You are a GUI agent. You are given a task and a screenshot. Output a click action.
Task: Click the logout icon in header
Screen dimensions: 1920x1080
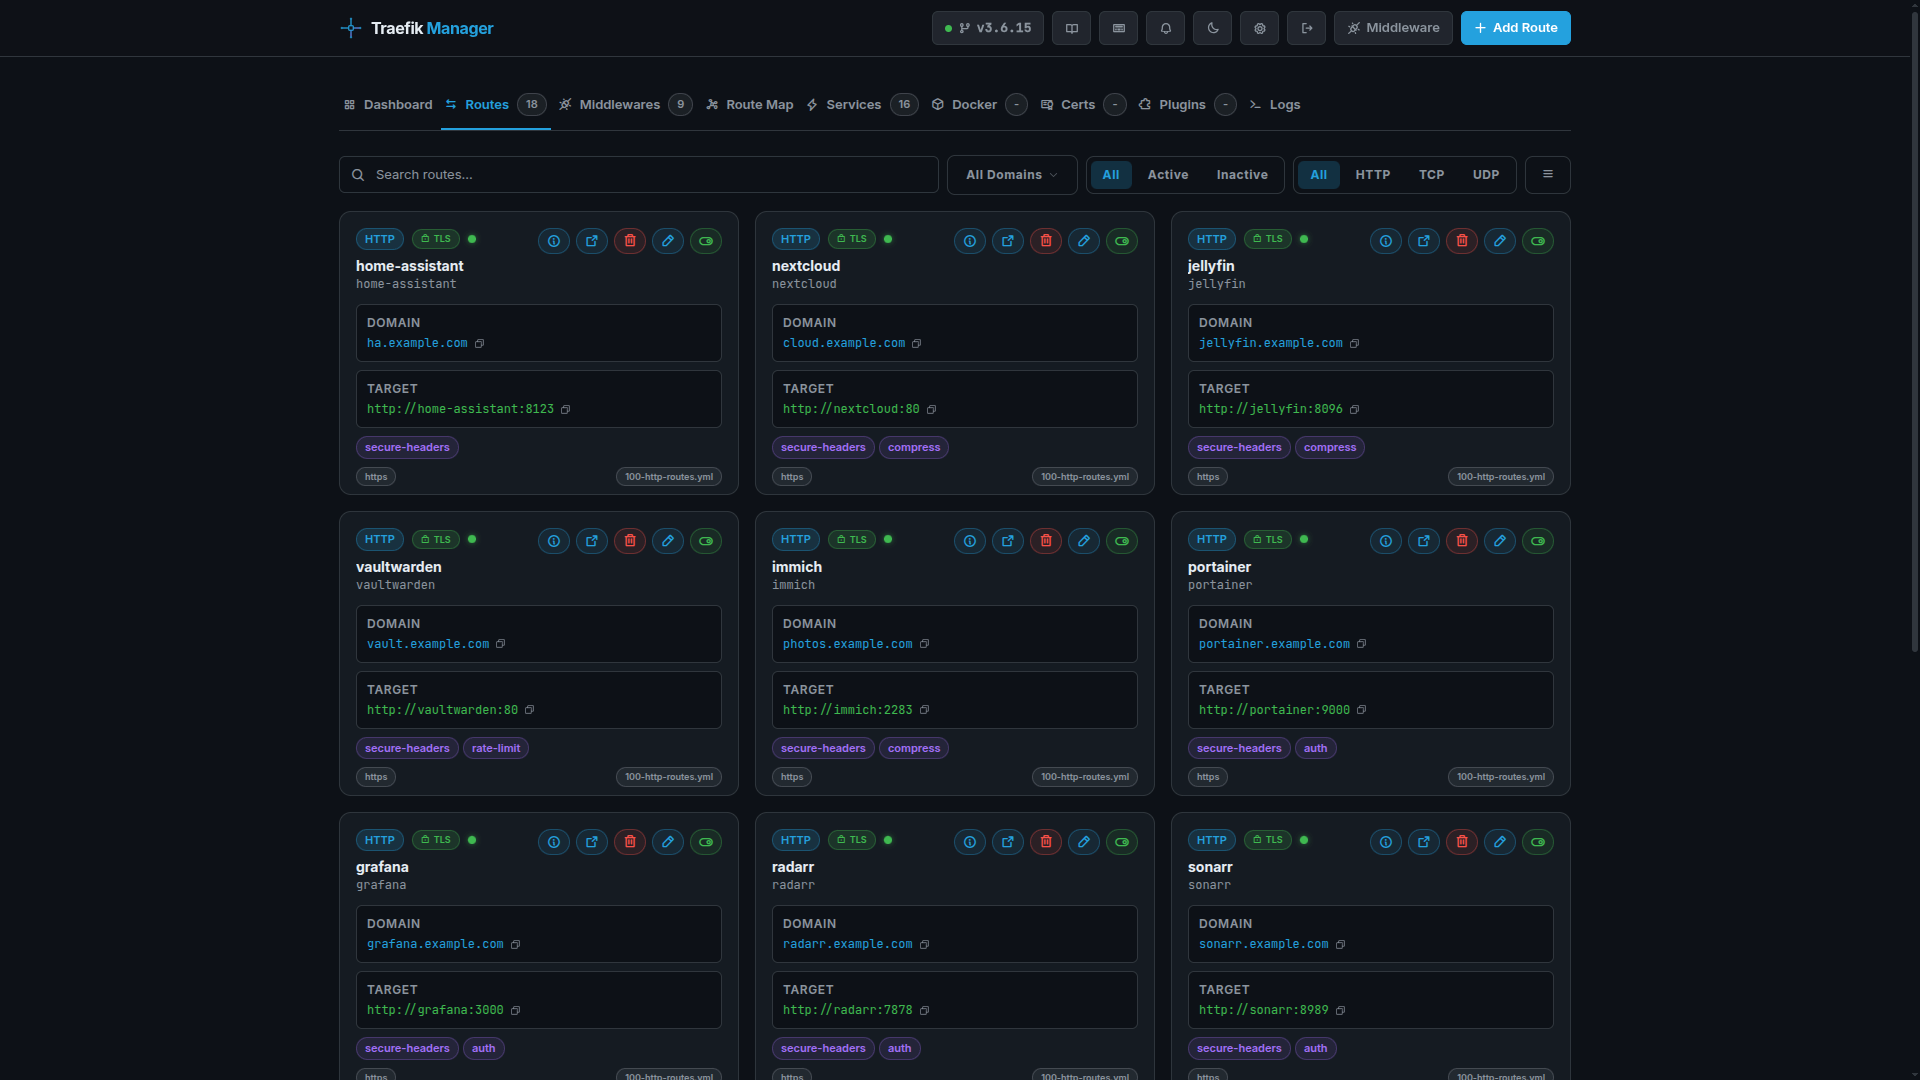pos(1307,28)
